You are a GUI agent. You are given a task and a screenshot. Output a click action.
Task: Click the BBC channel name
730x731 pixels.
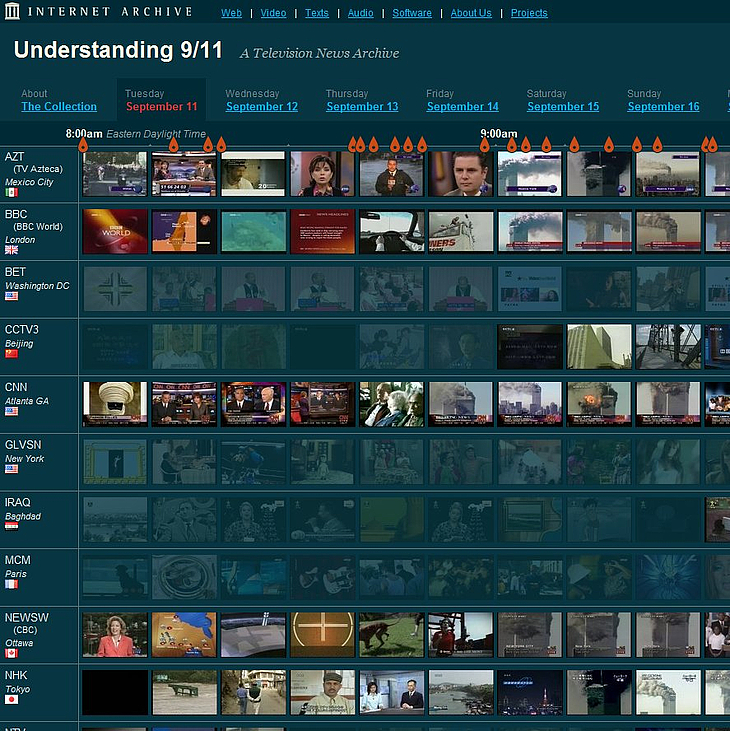(x=16, y=214)
